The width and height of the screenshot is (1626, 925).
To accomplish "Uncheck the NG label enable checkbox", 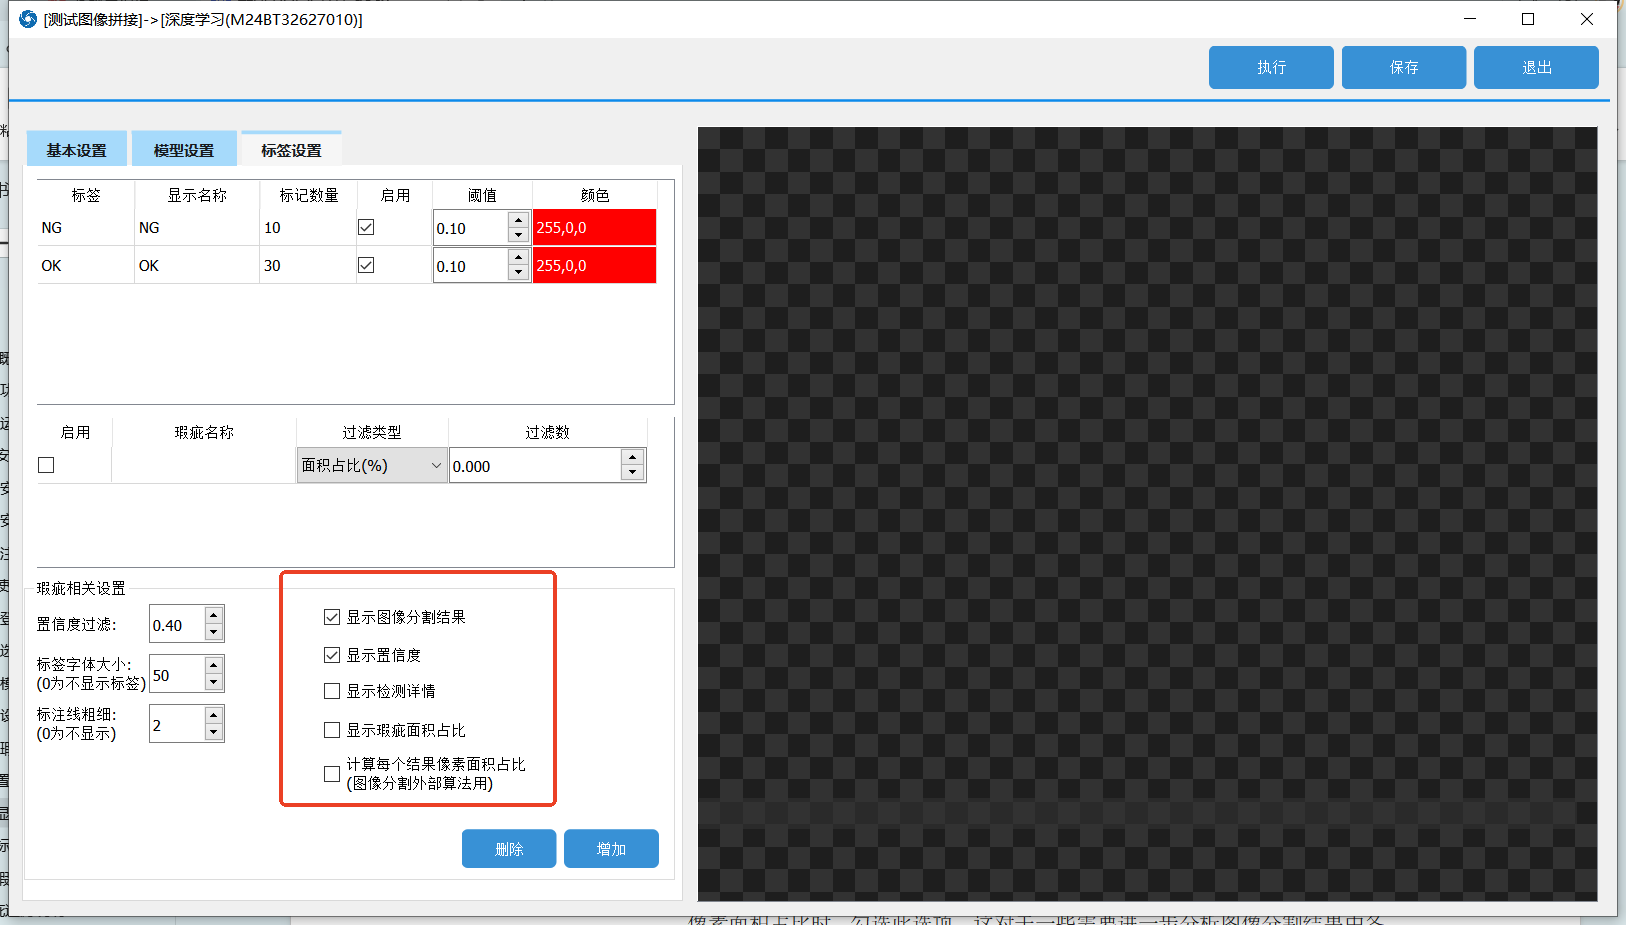I will (366, 227).
